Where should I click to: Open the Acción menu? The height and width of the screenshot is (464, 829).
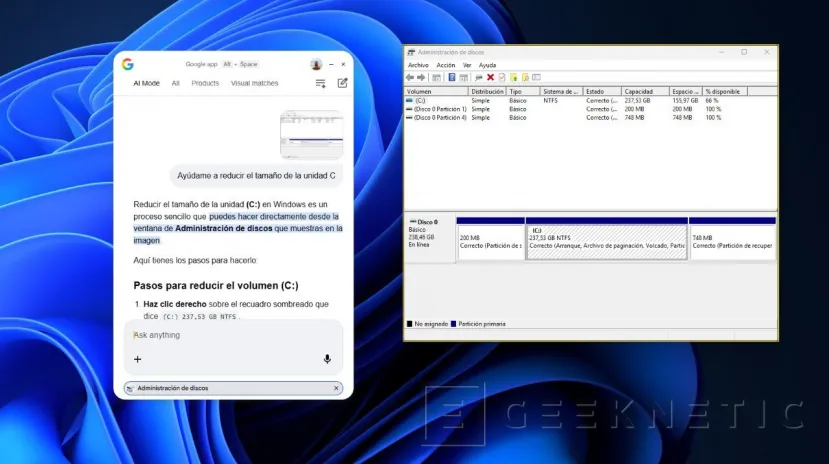point(446,66)
